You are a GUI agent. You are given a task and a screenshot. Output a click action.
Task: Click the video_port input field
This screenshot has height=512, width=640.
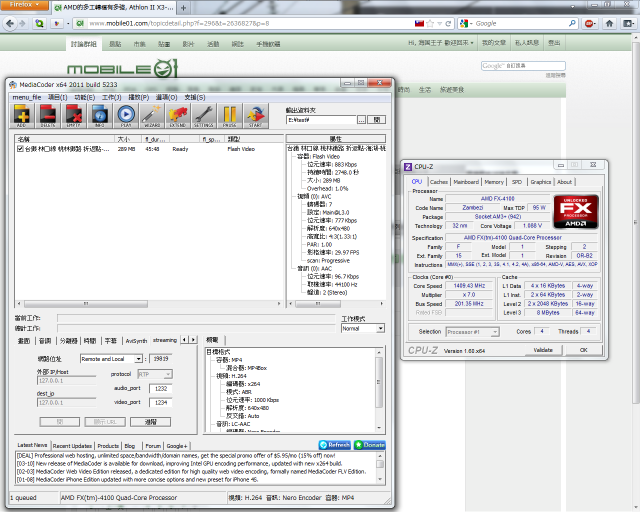160,403
